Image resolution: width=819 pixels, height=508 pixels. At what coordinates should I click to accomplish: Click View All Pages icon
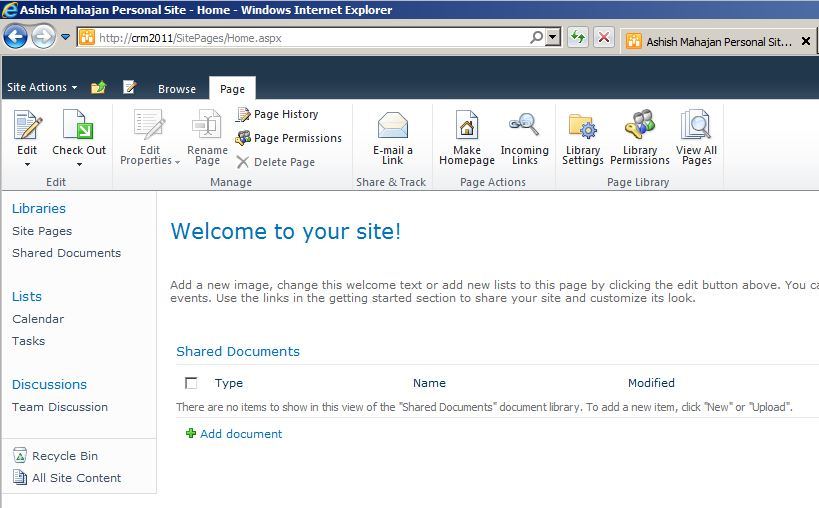pyautogui.click(x=696, y=124)
